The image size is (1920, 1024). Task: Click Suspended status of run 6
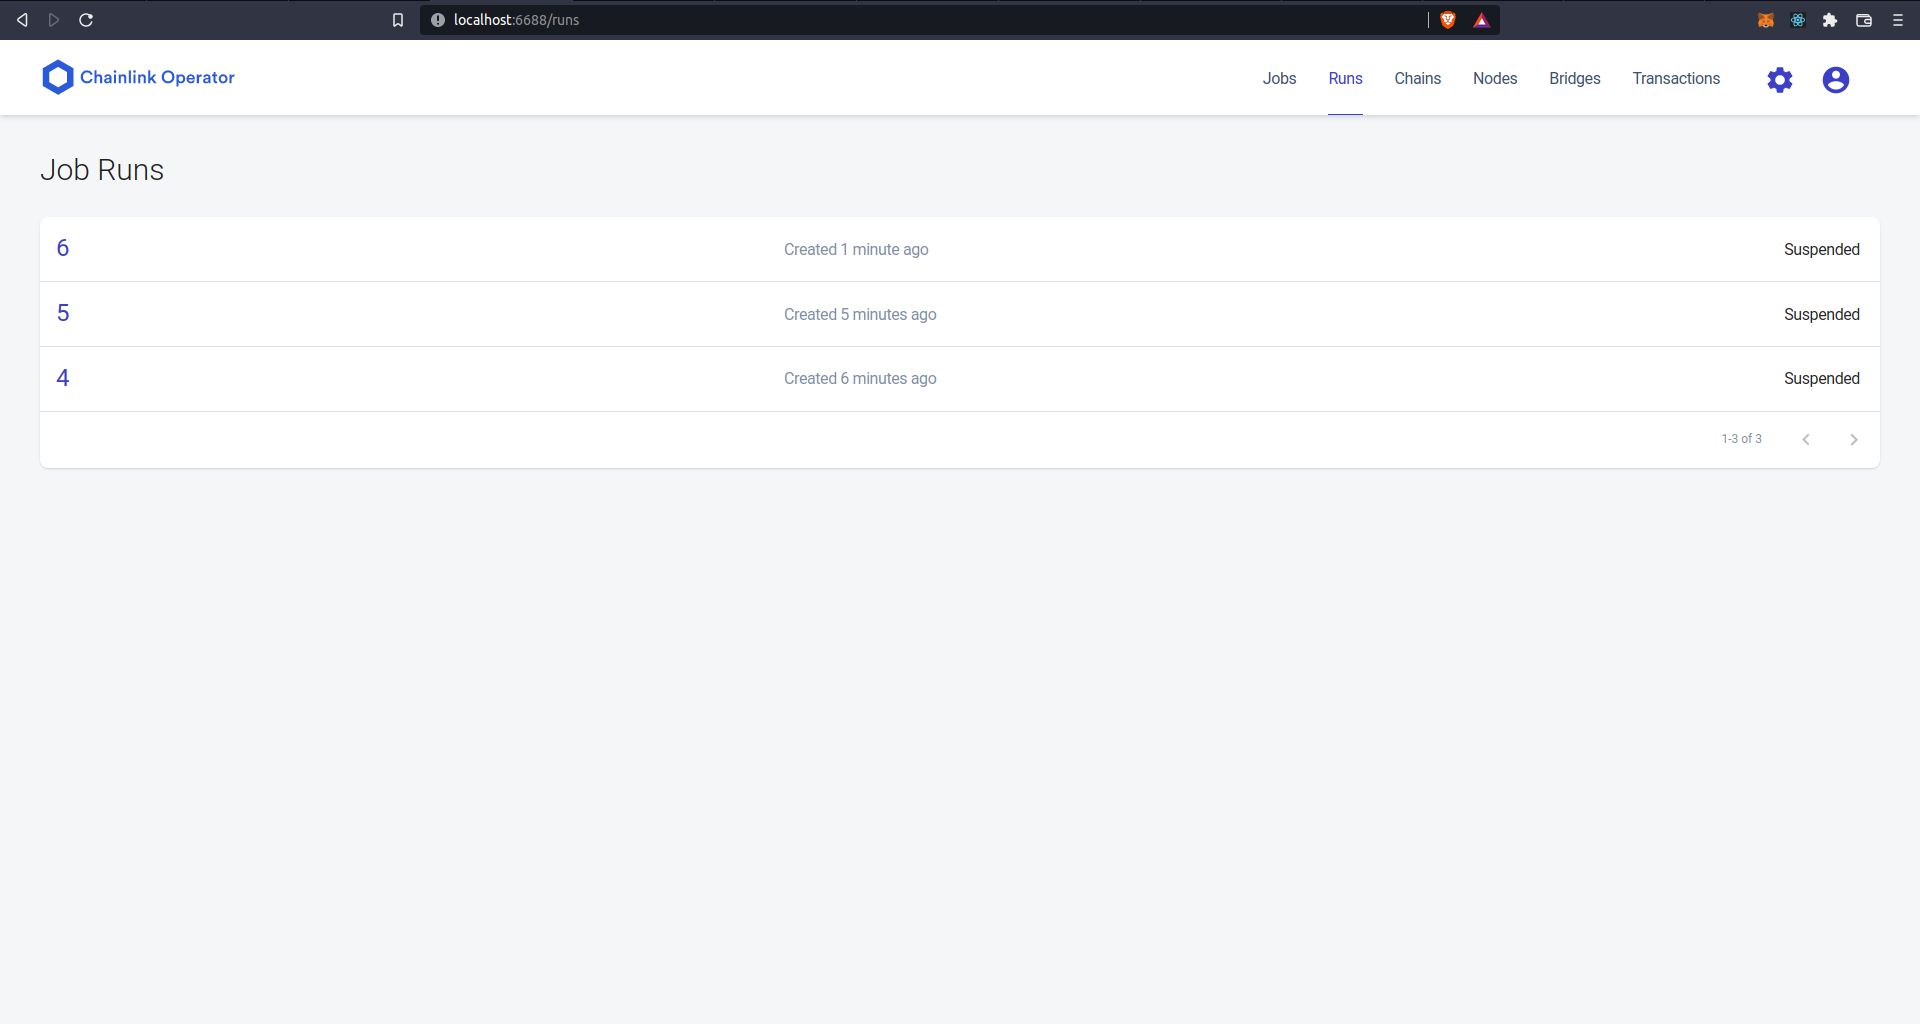[x=1822, y=249]
